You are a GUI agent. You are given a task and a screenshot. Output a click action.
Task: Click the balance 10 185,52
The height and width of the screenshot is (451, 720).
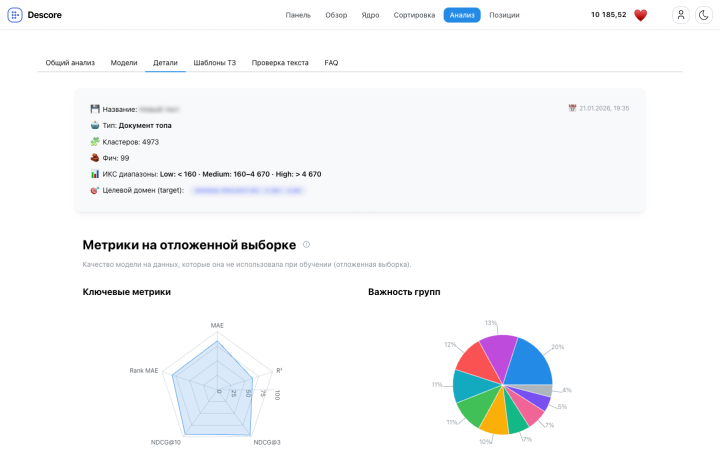[x=608, y=15]
